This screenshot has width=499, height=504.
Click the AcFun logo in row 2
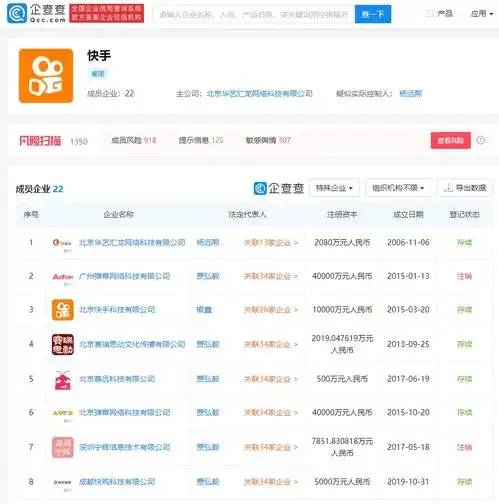(x=62, y=277)
